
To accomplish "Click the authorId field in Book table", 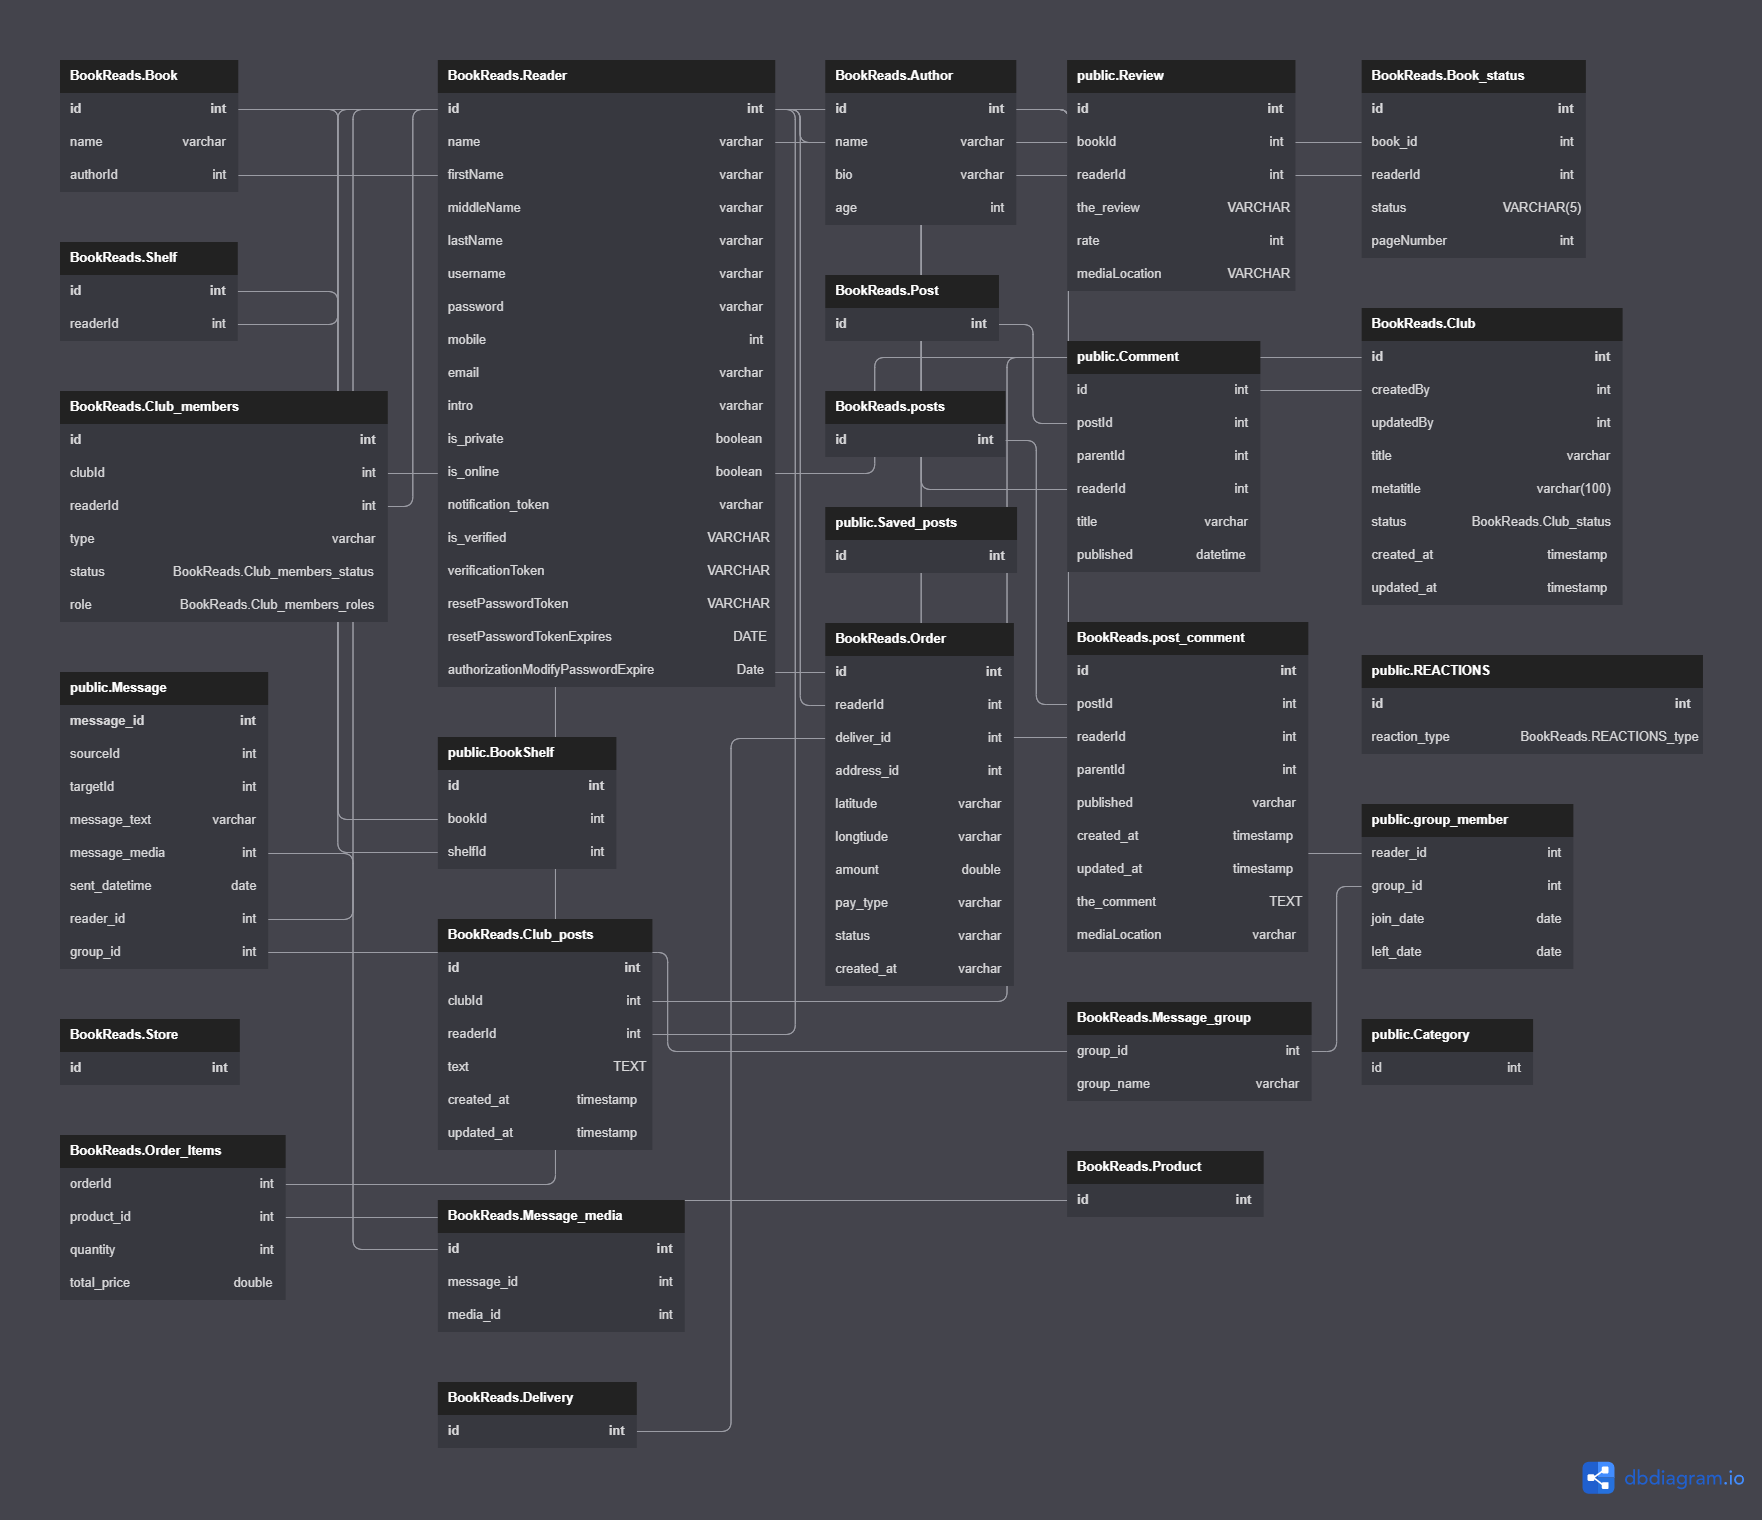I will 149,175.
